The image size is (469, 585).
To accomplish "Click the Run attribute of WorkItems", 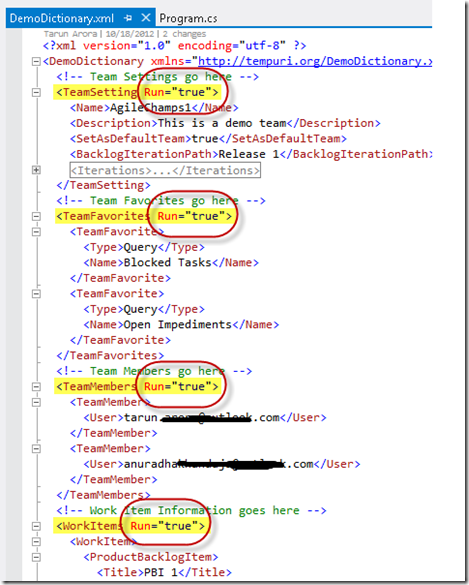I will coord(168,526).
